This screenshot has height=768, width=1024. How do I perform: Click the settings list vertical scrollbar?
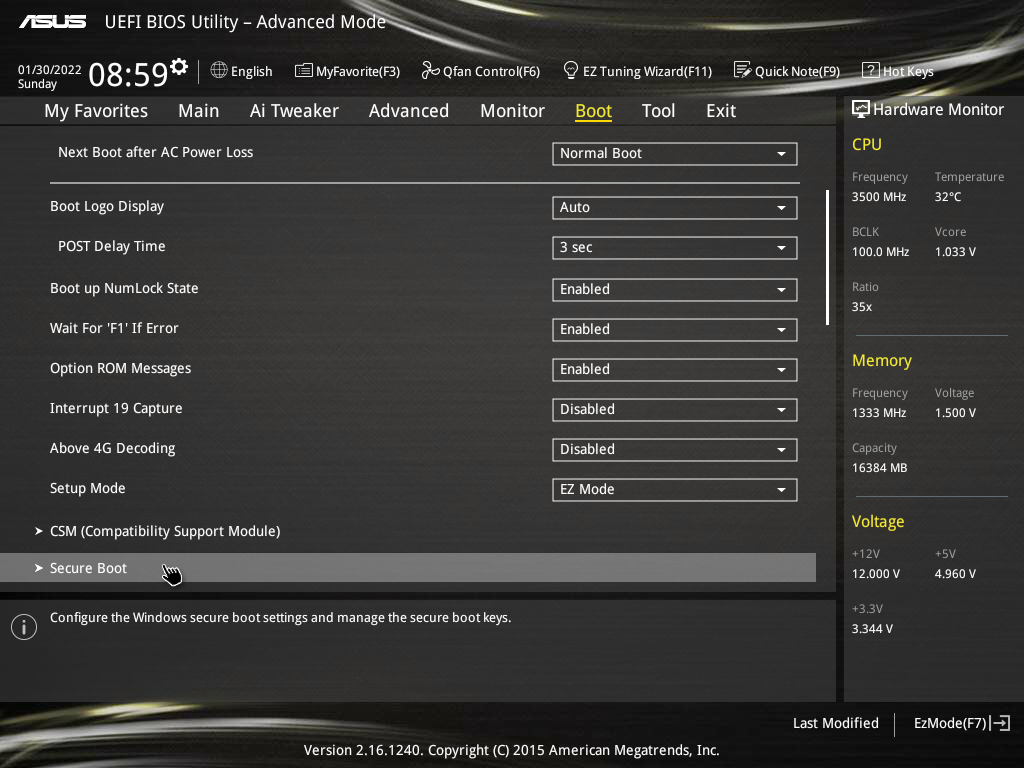(x=827, y=257)
